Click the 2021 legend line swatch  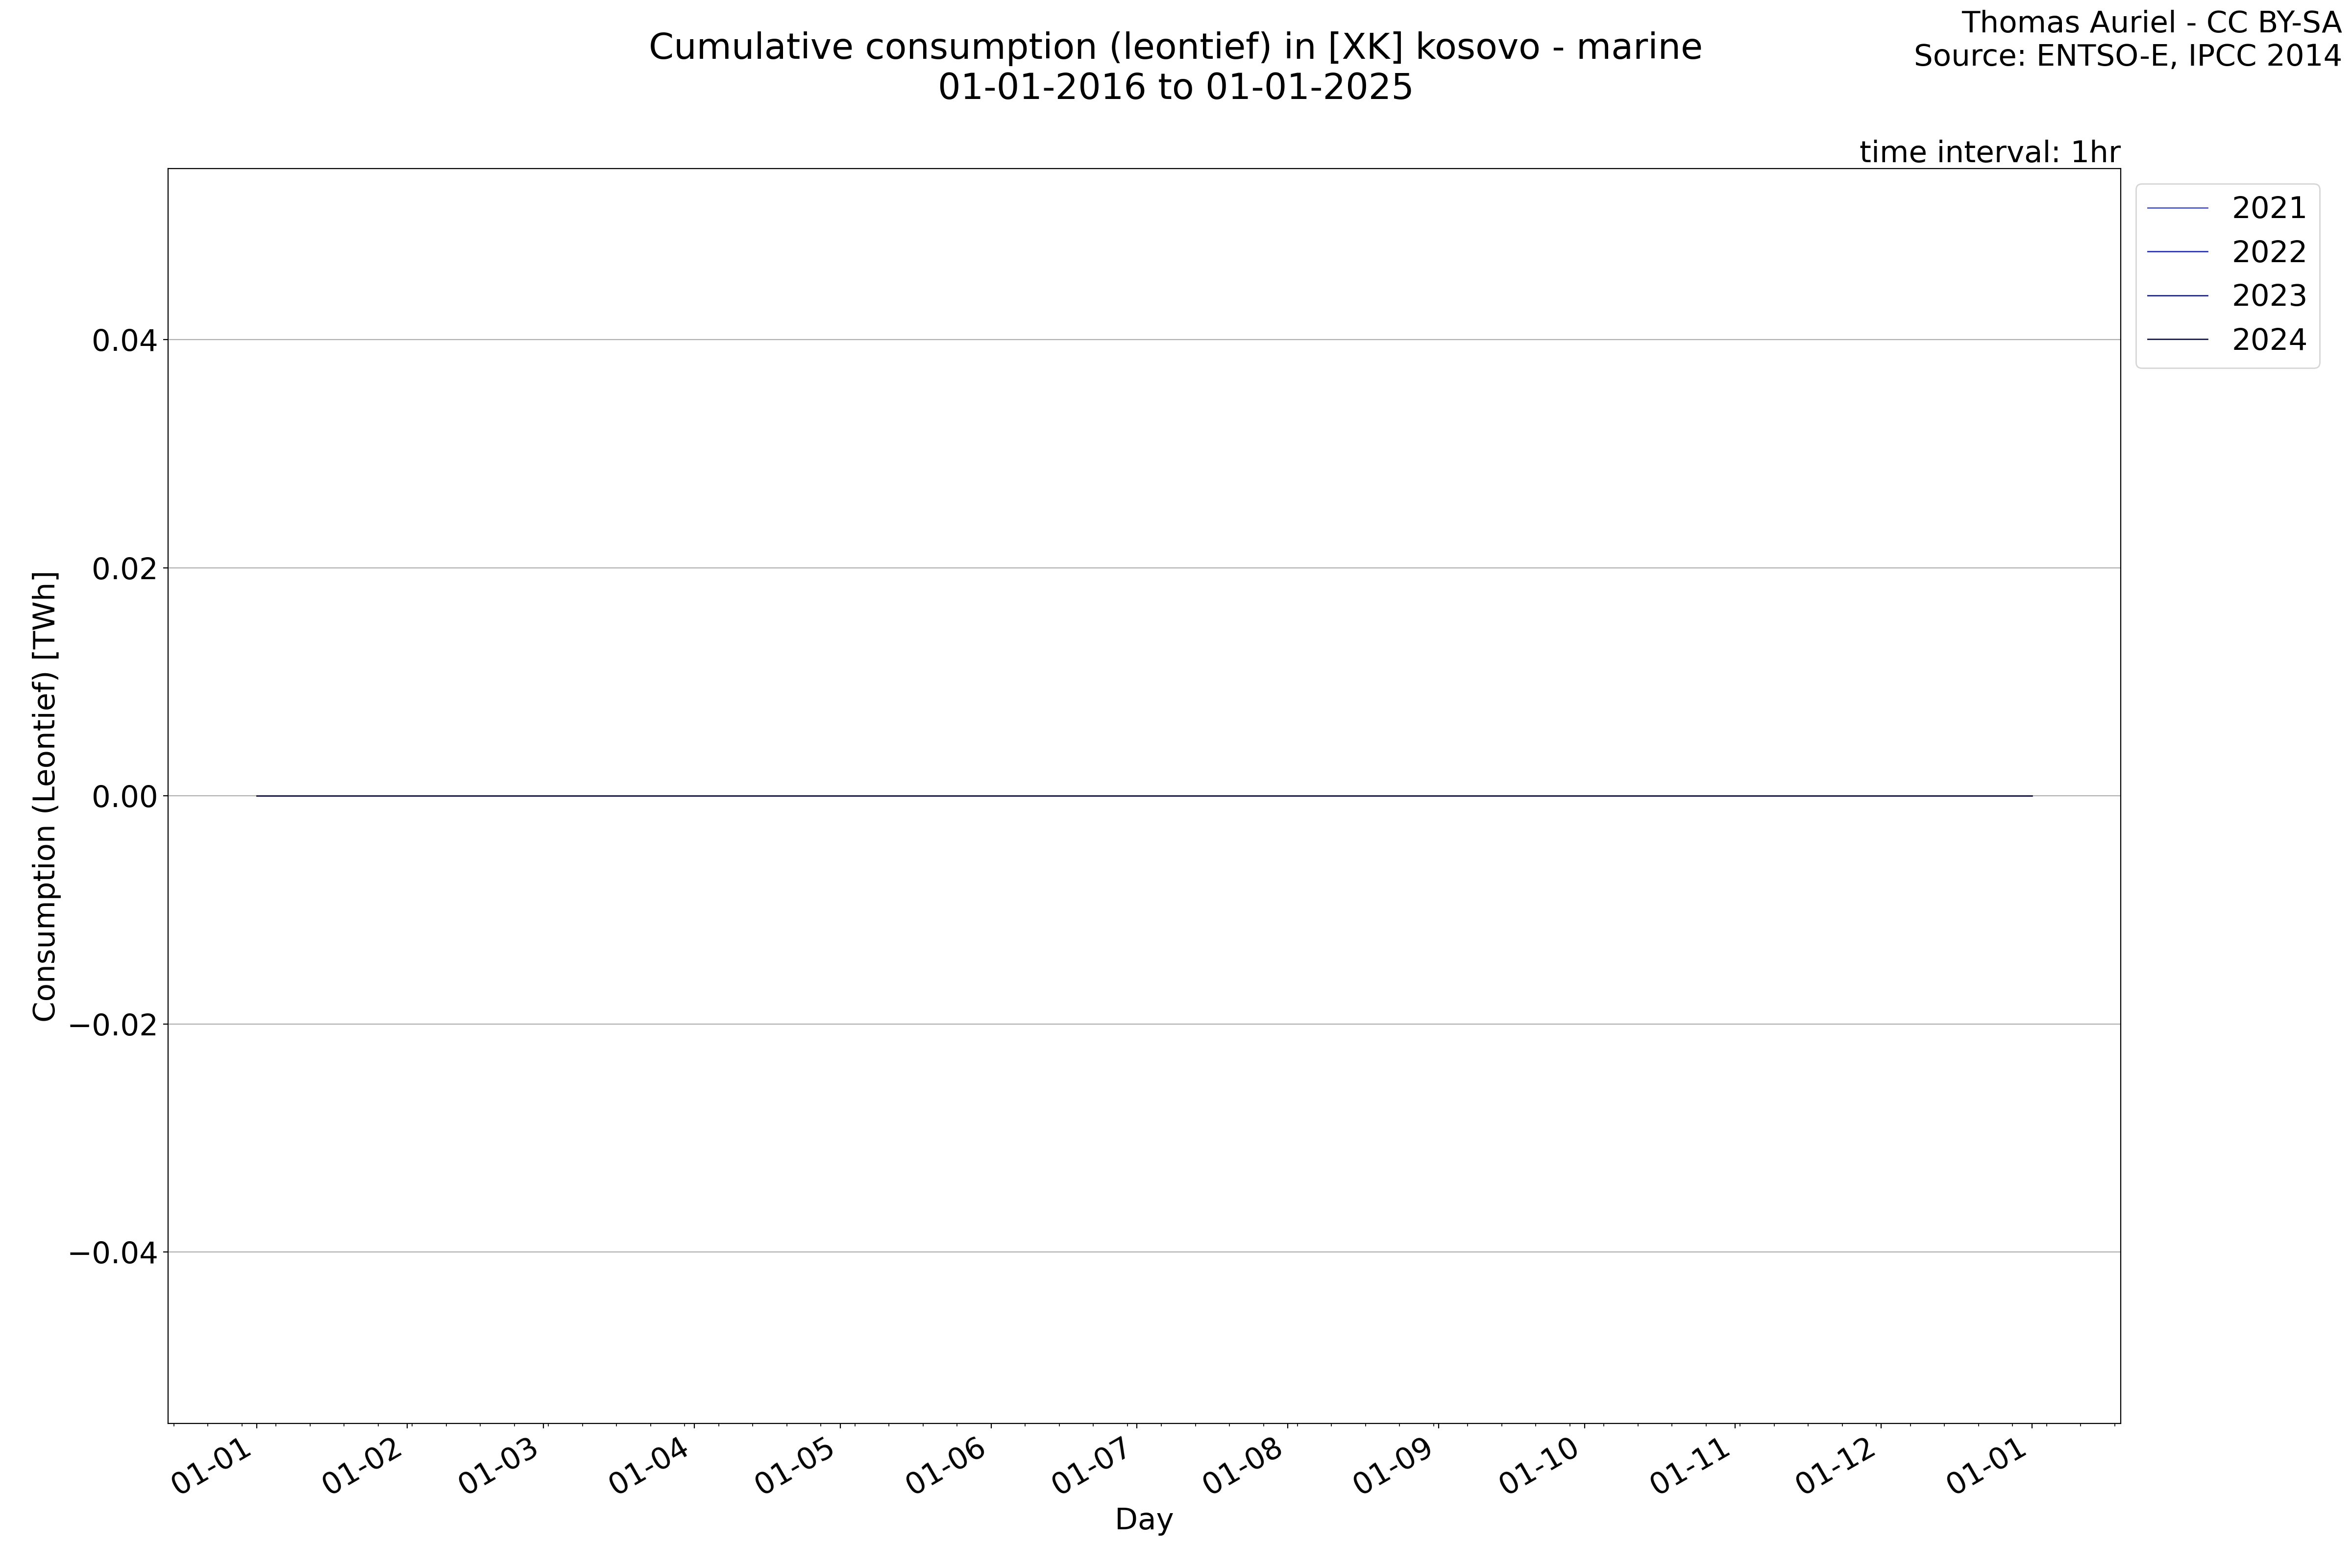pyautogui.click(x=2177, y=208)
